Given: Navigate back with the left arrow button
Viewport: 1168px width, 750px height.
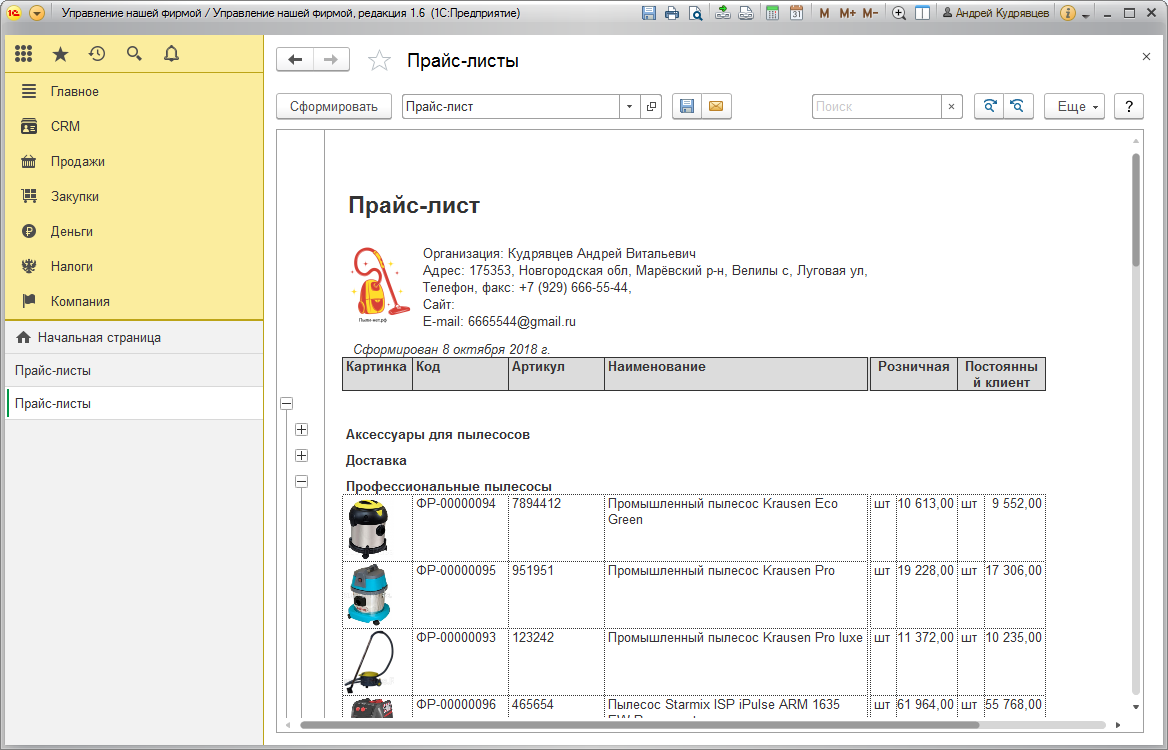Looking at the screenshot, I should point(295,60).
